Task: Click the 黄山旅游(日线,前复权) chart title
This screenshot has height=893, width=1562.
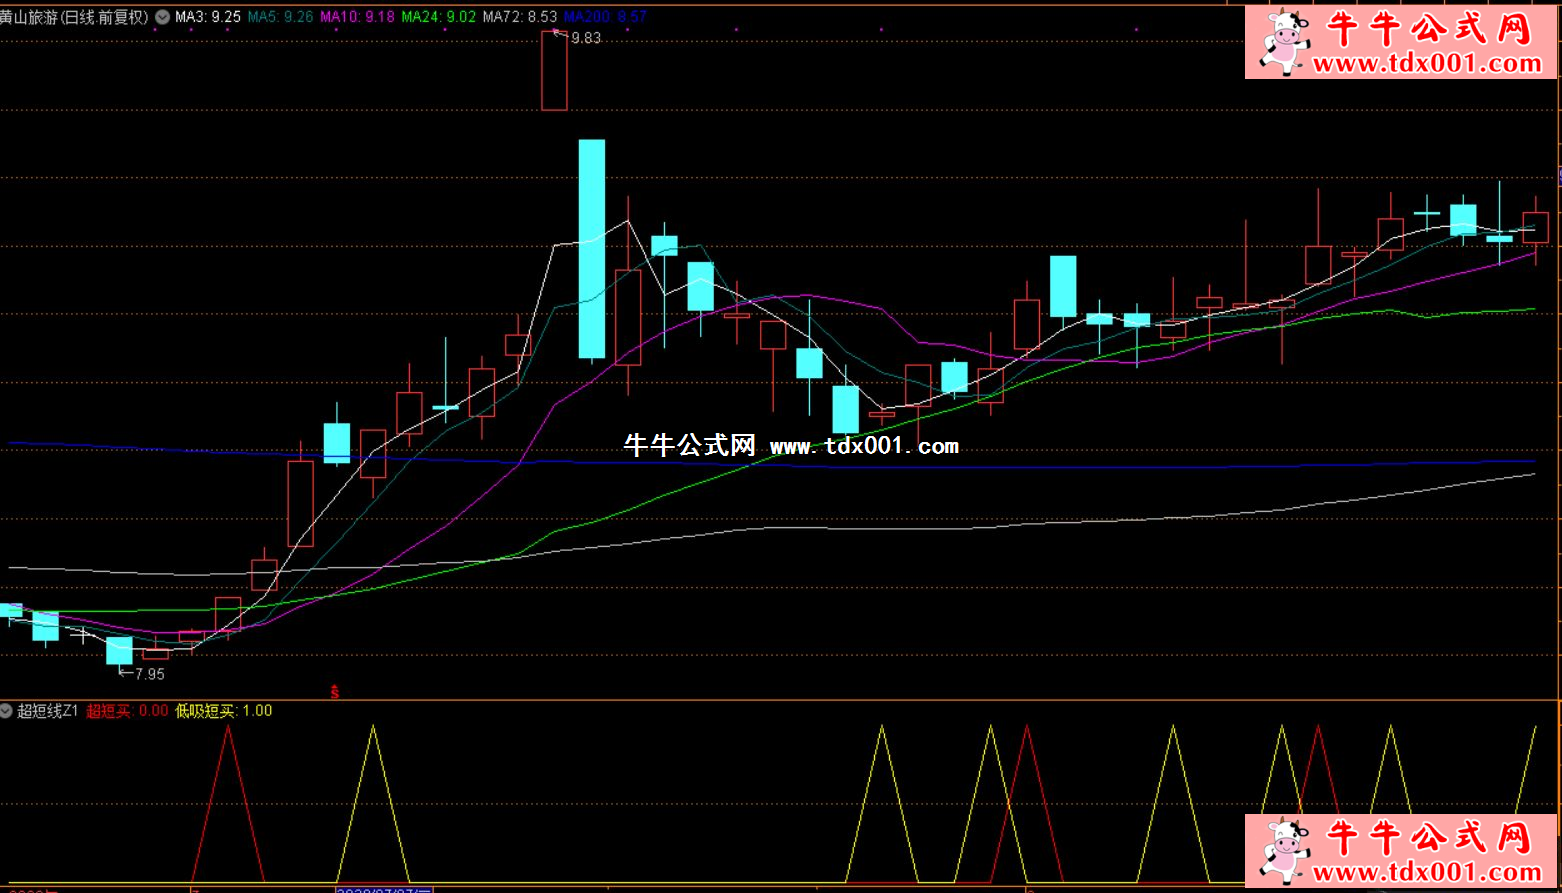Action: coord(74,17)
